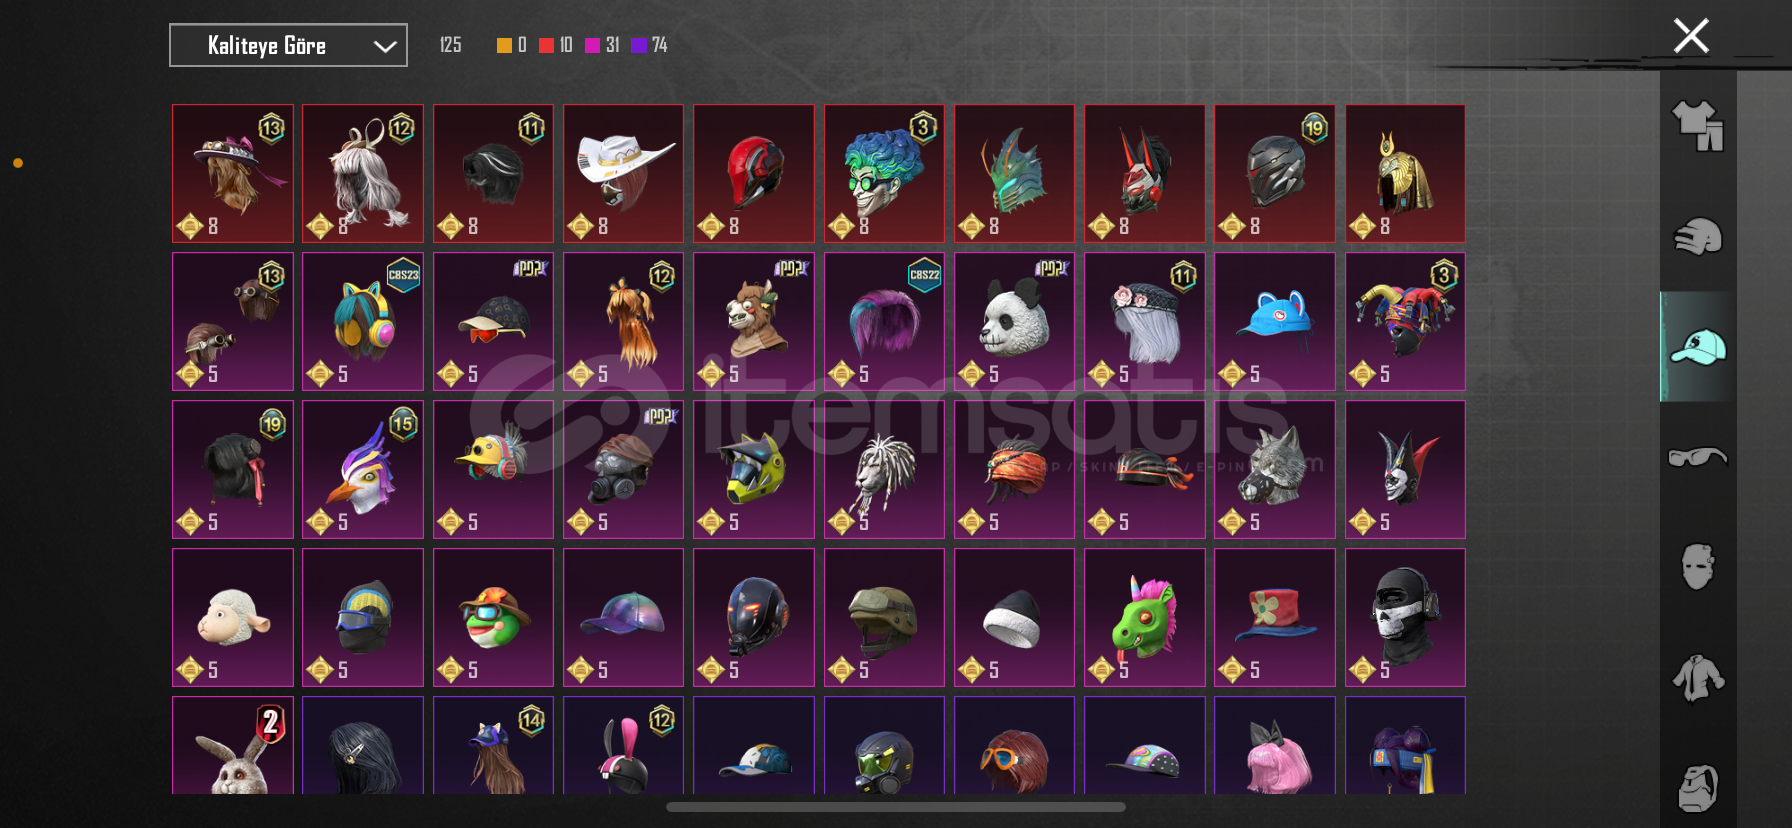Click the dropdown chevron arrow

click(385, 46)
